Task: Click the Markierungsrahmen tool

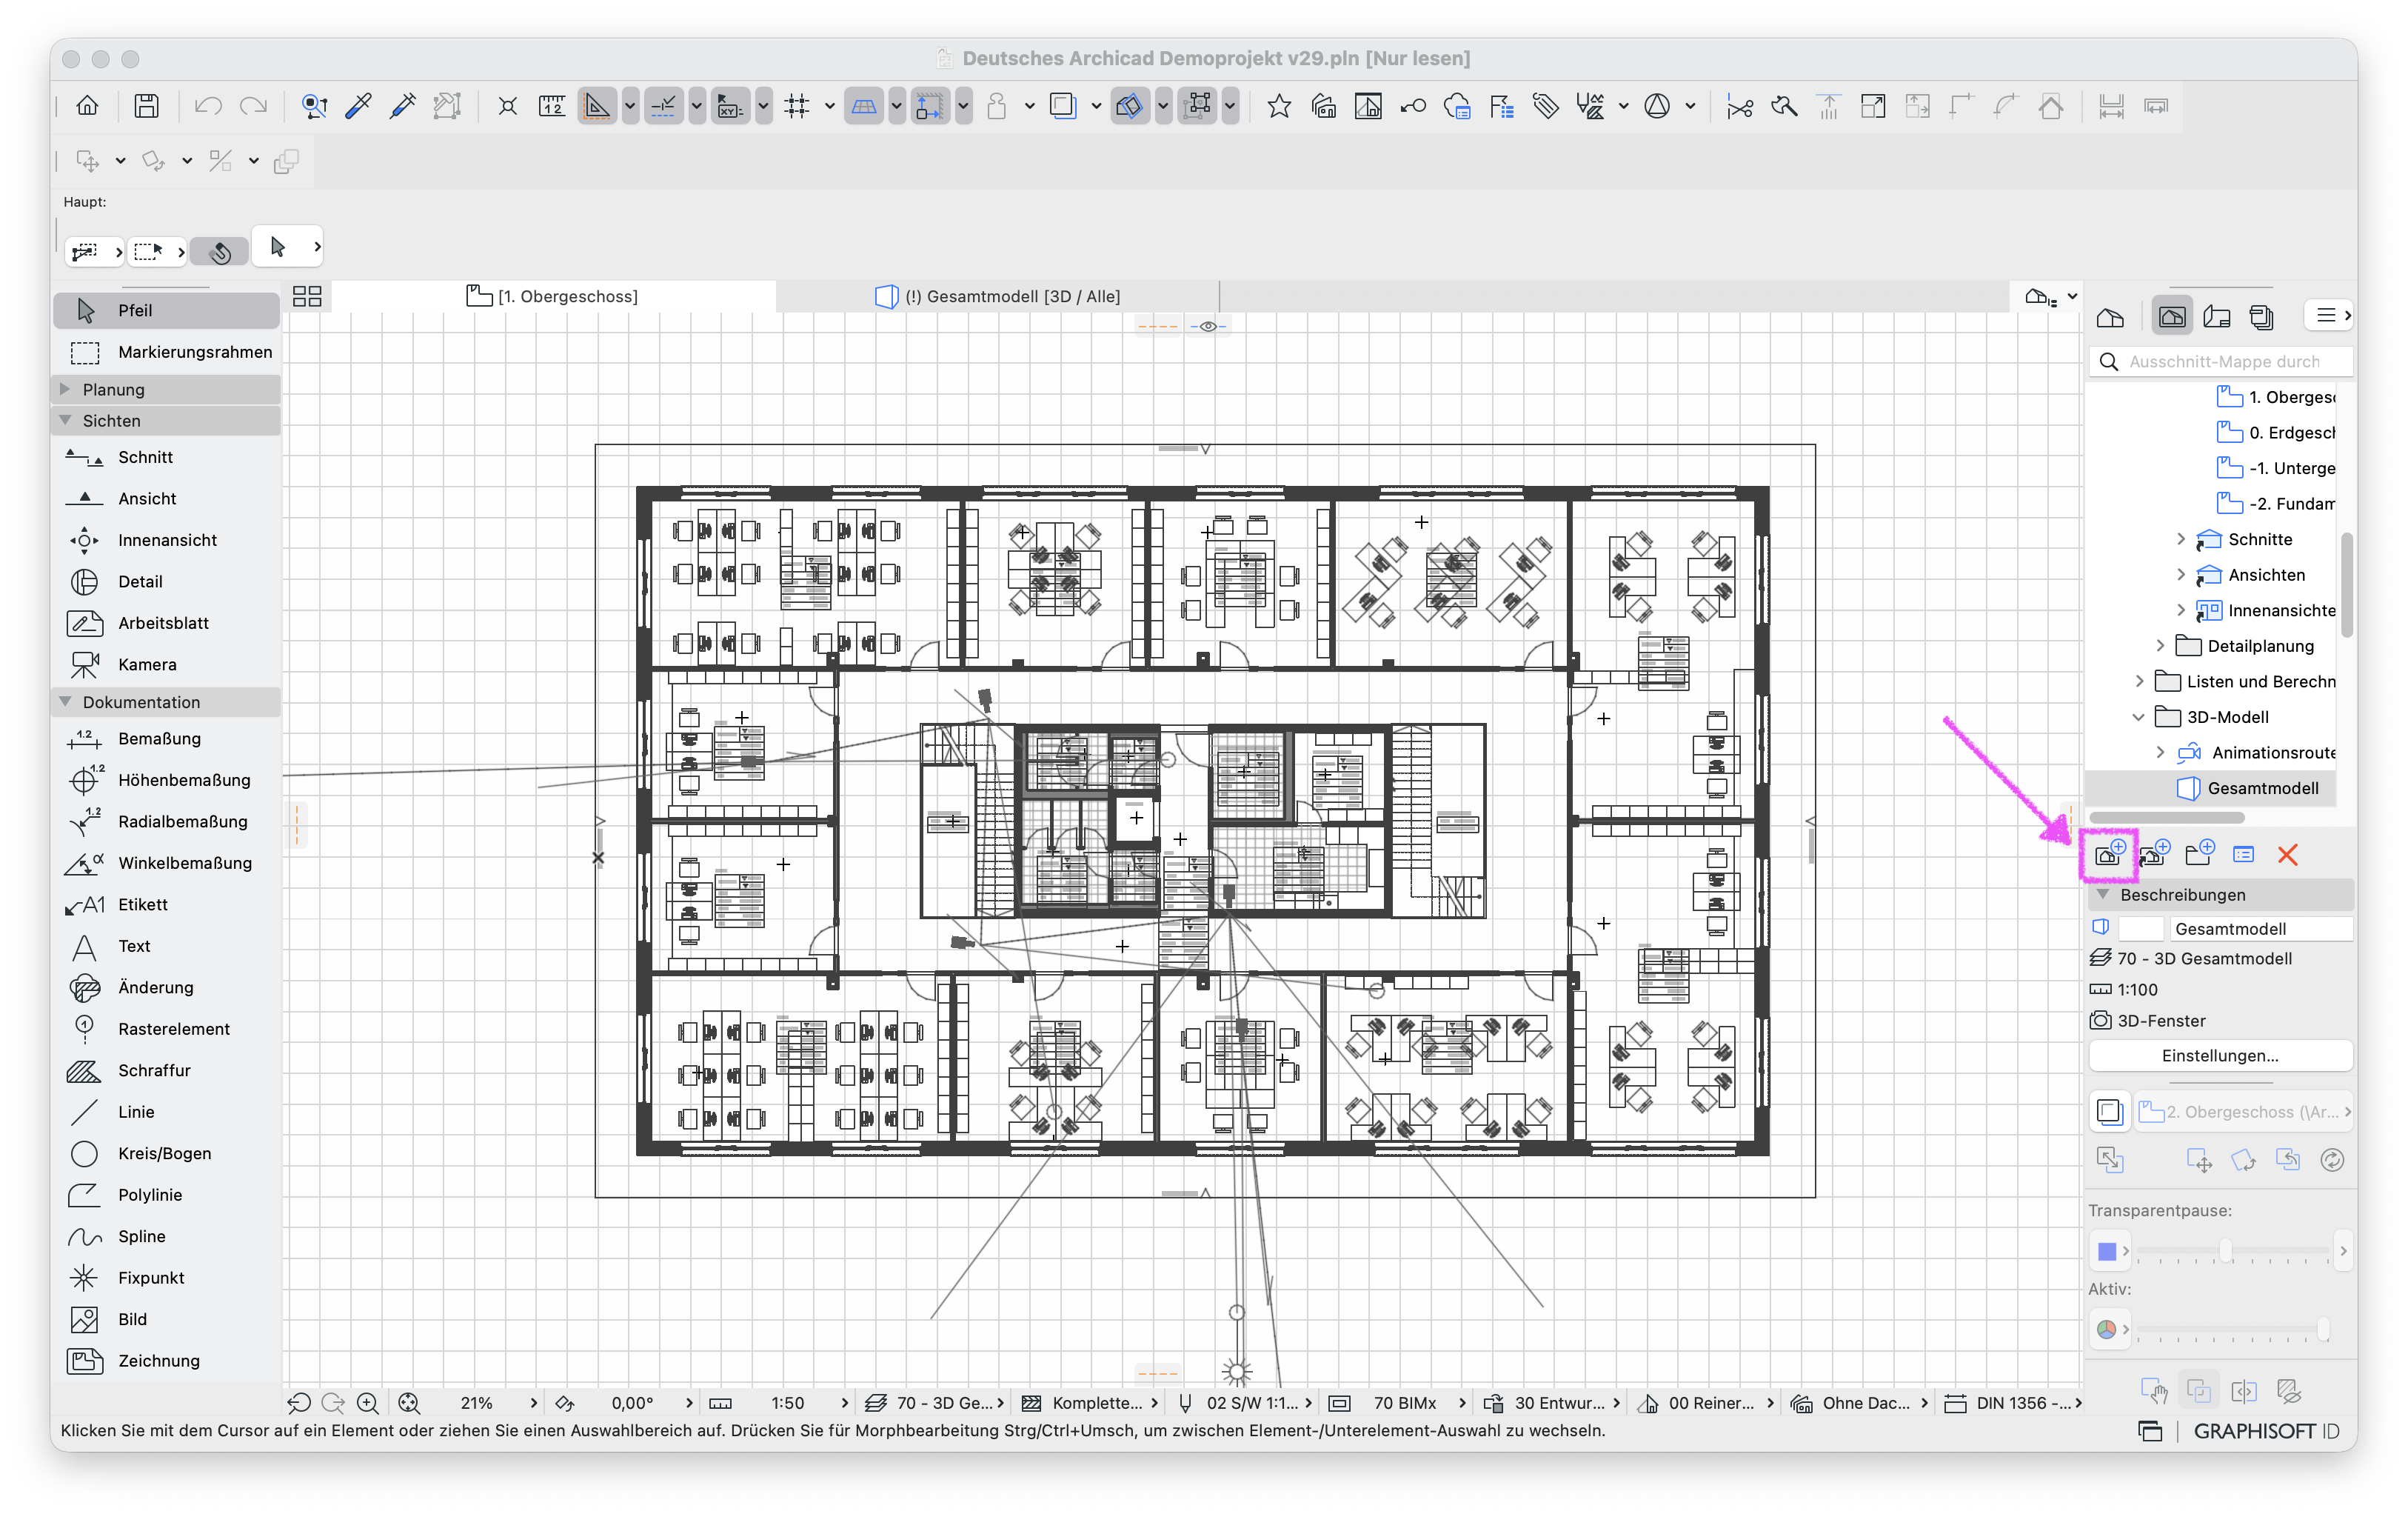Action: 166,352
